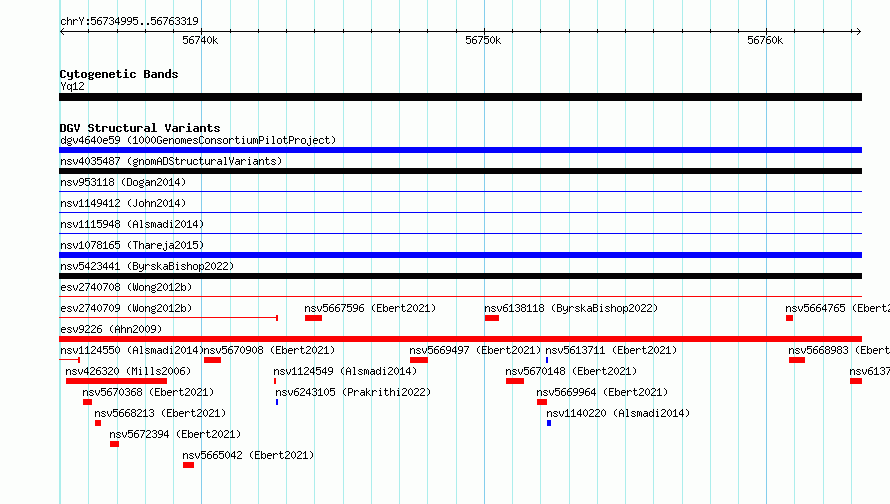Select variant dgv4640e59 (1000GenomesConsortiumPilotProject)
Viewport: 890px width, 504px height.
[198, 140]
